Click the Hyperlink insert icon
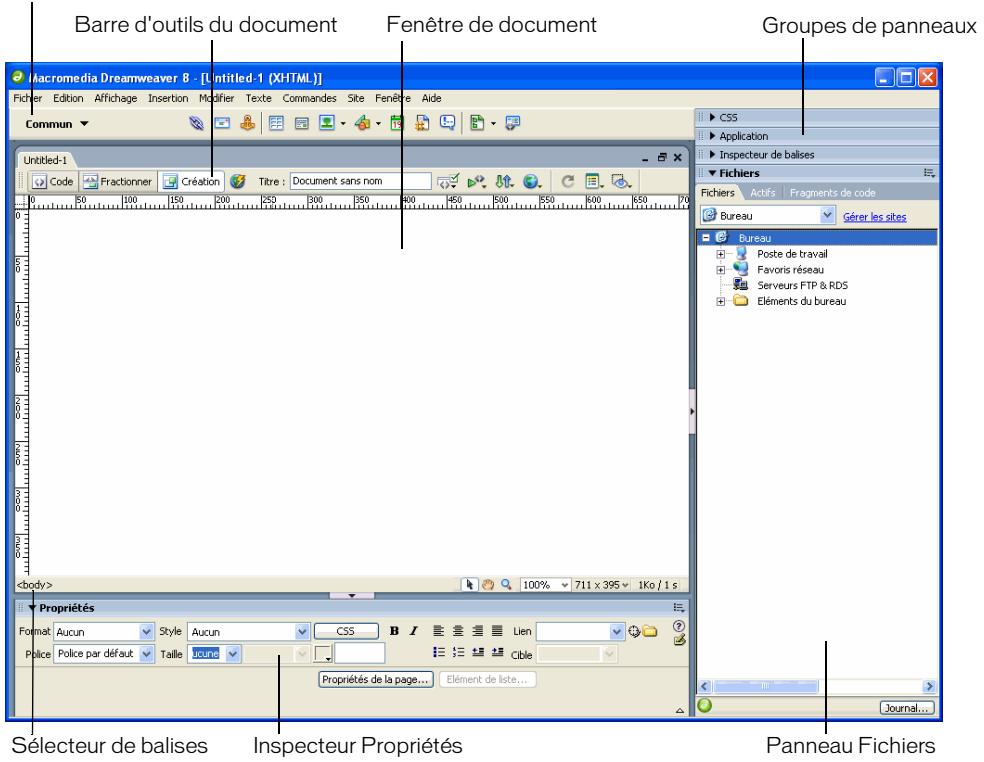This screenshot has width=984, height=762. [x=196, y=123]
